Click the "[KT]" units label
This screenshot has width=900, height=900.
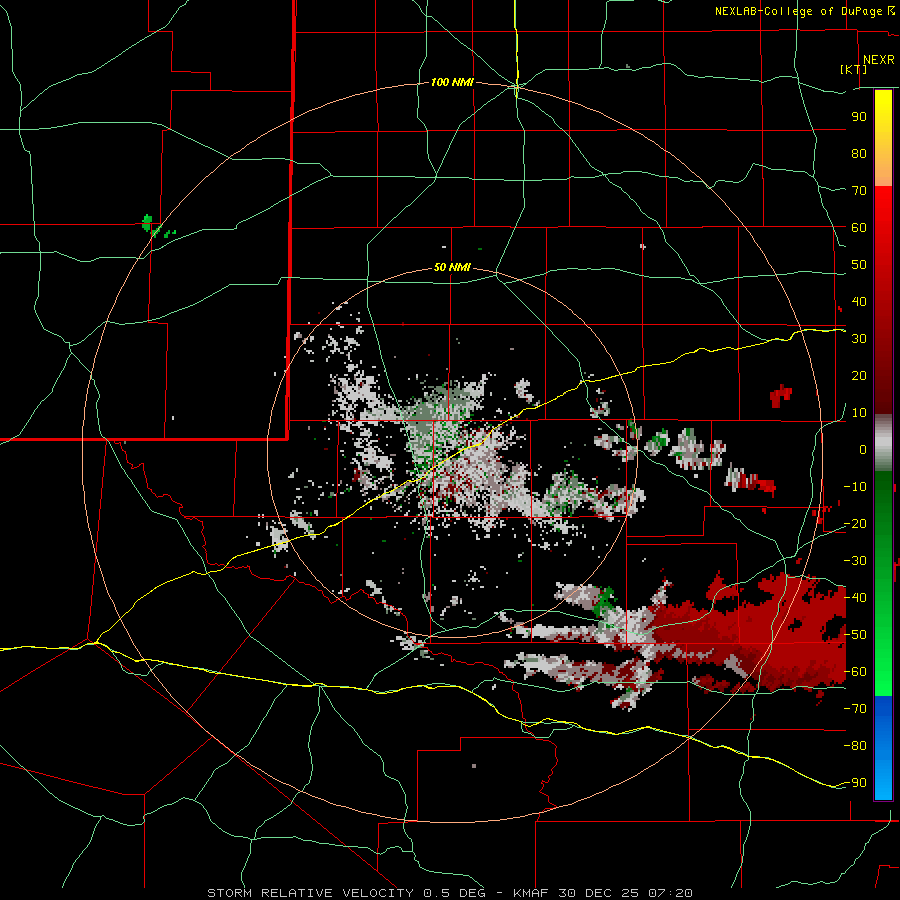tap(854, 69)
